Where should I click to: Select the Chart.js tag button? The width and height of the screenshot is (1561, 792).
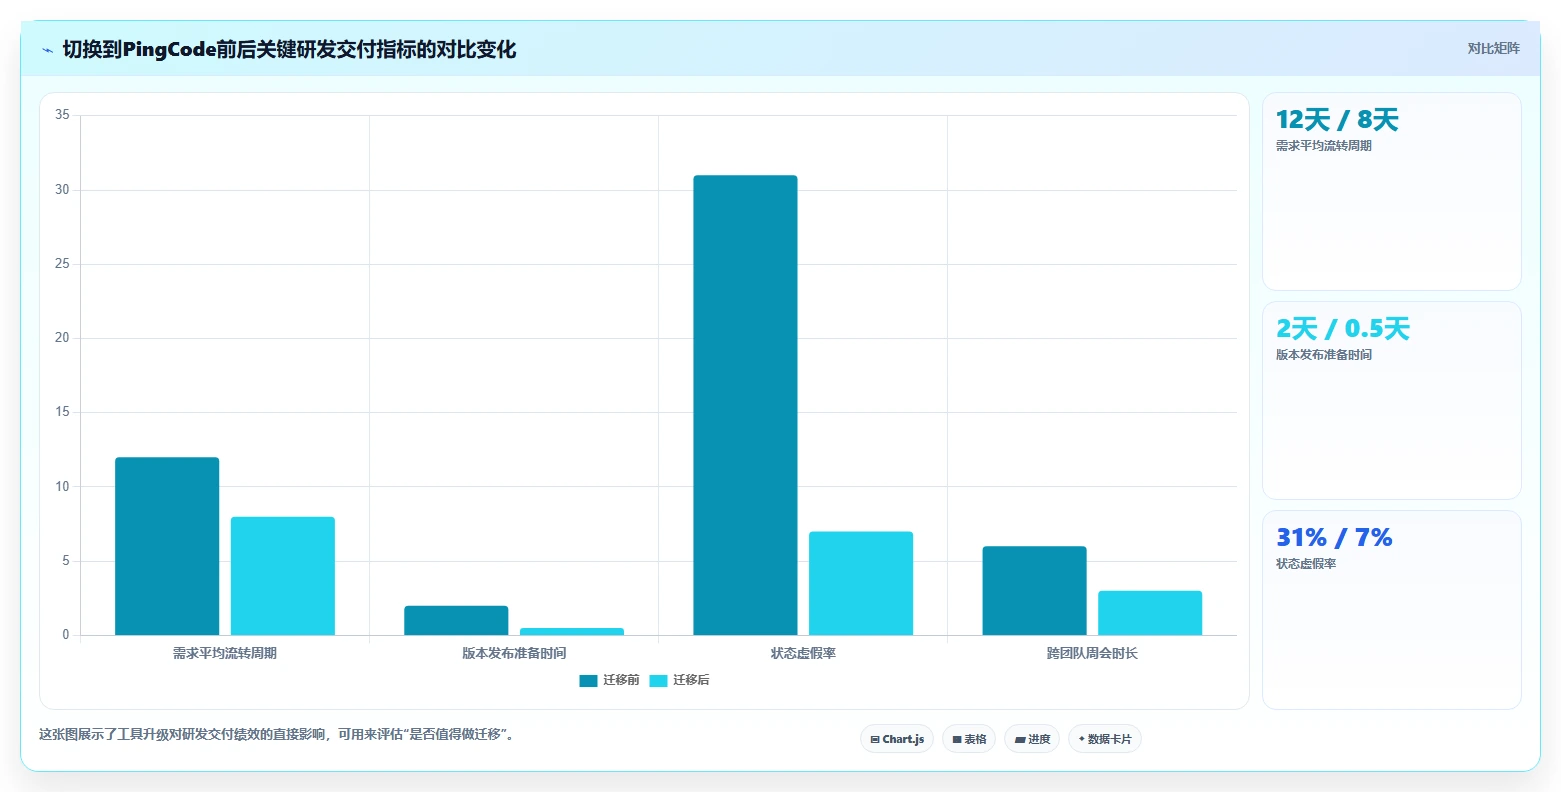click(x=897, y=739)
